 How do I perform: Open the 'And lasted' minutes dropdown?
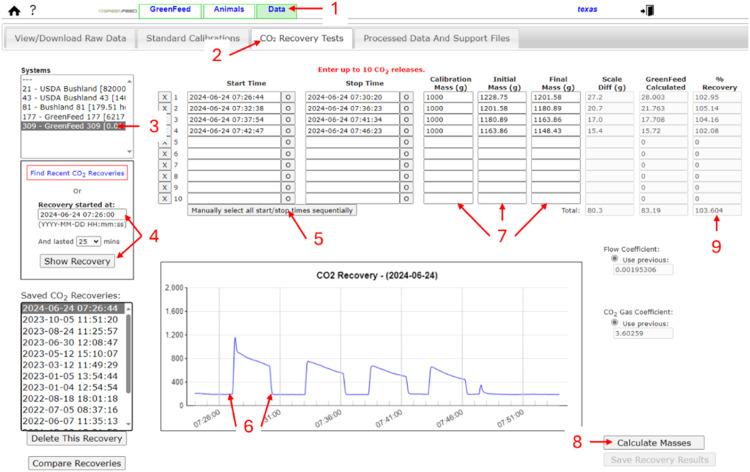88,241
